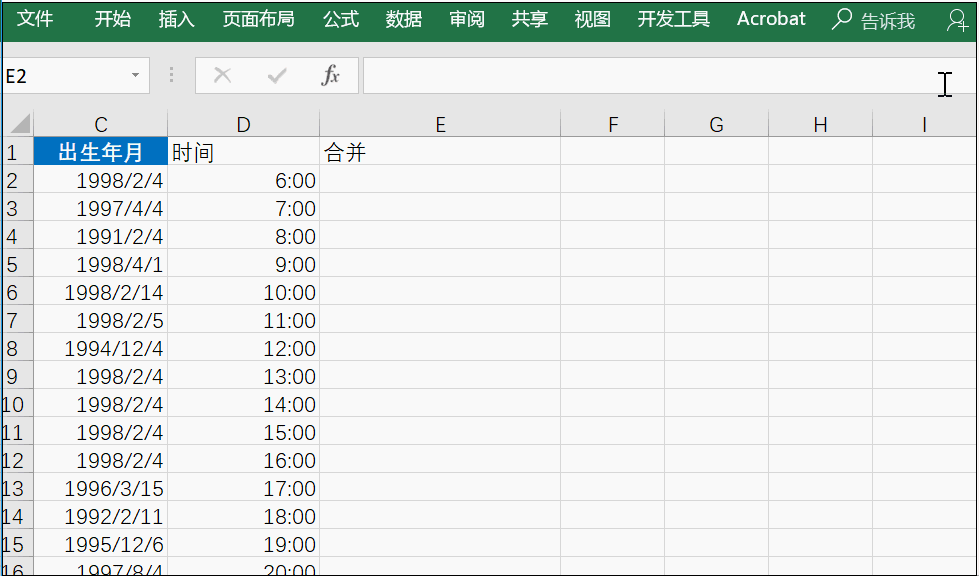Select cell containing 1994/12/4

(101, 348)
